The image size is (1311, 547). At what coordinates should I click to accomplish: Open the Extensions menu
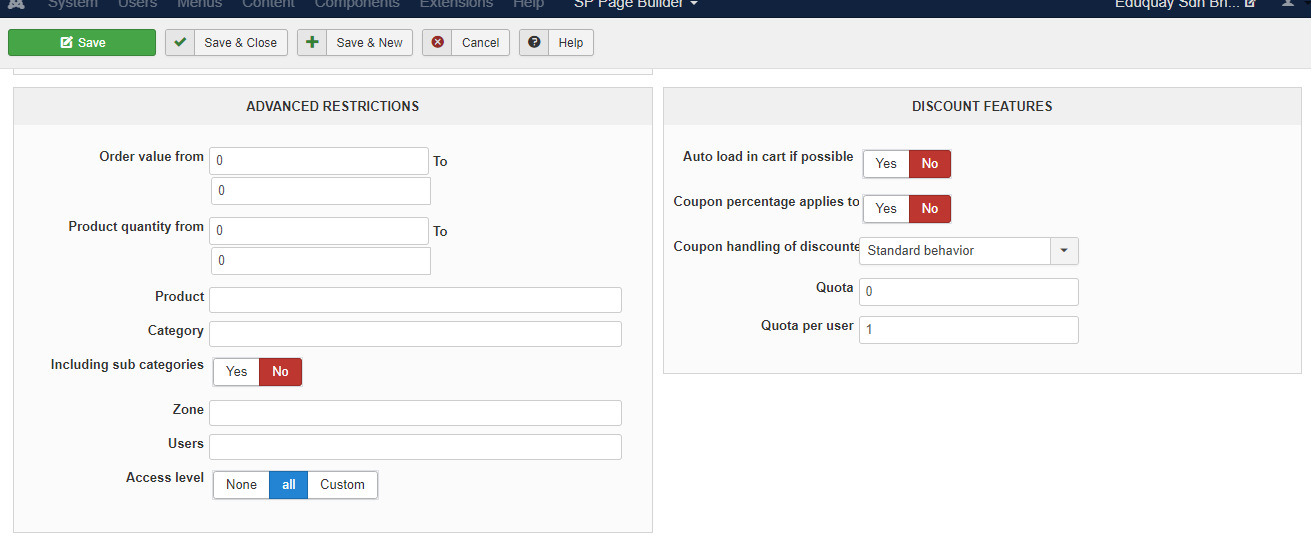(x=456, y=4)
